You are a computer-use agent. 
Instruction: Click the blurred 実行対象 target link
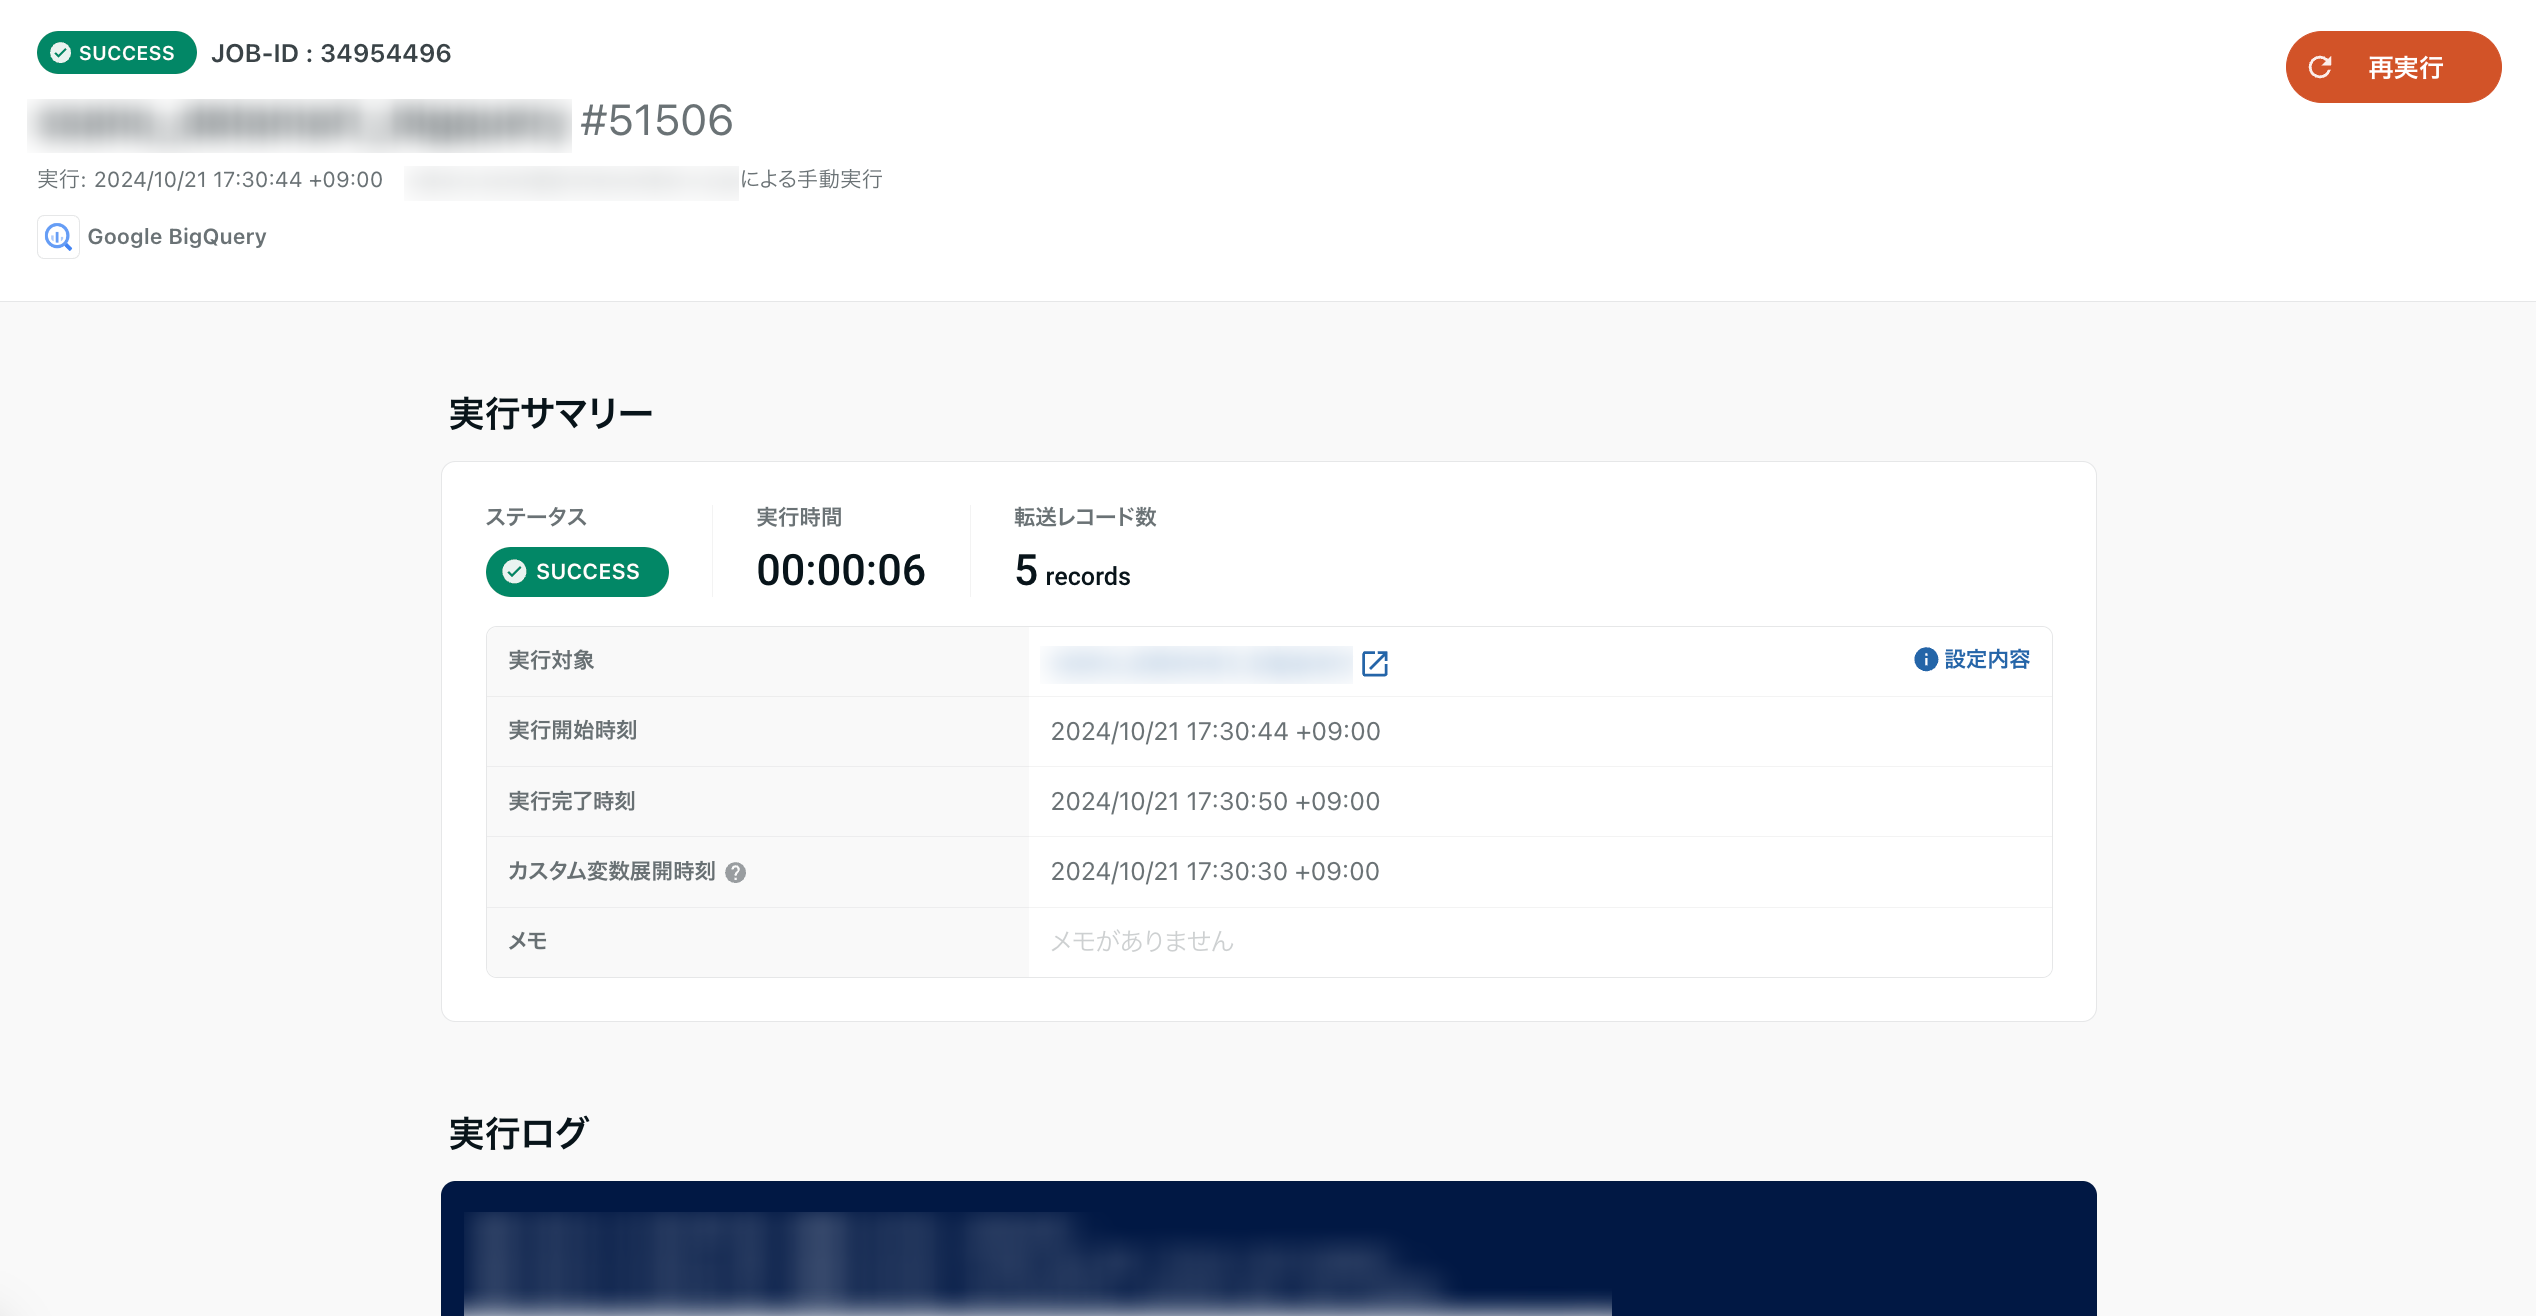1197,663
